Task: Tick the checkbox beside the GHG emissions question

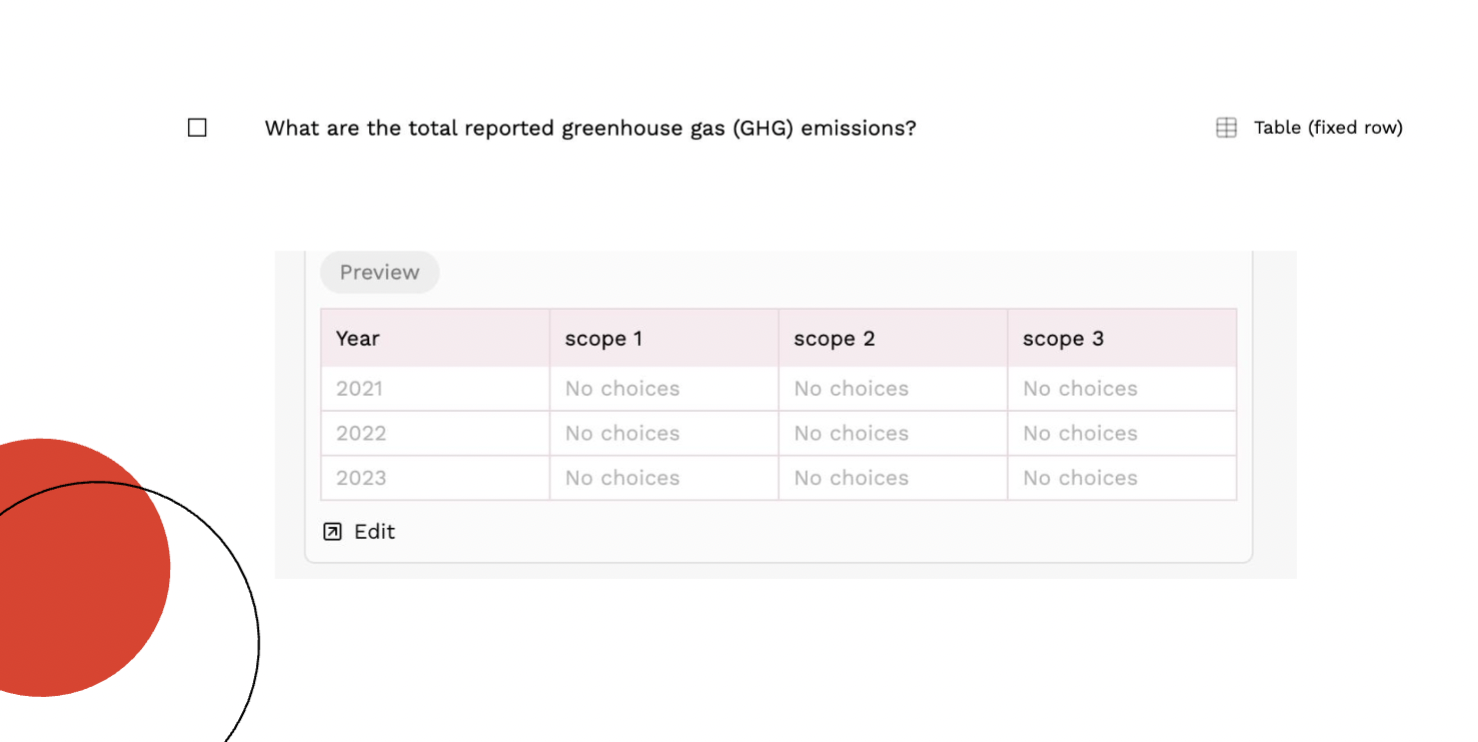Action: coord(197,128)
